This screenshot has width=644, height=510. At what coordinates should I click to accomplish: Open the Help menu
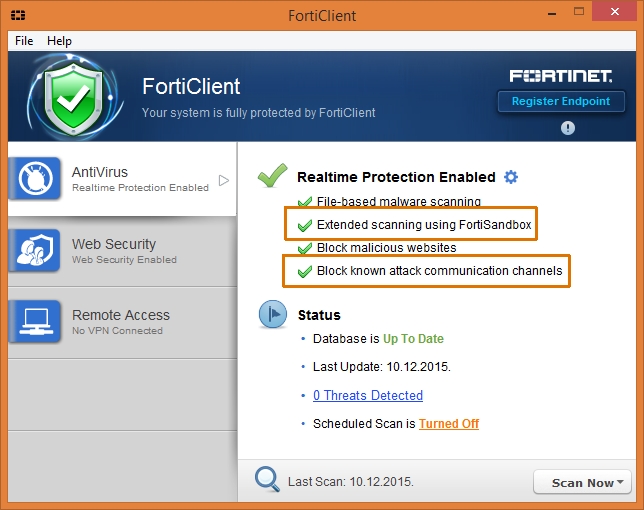[x=60, y=41]
